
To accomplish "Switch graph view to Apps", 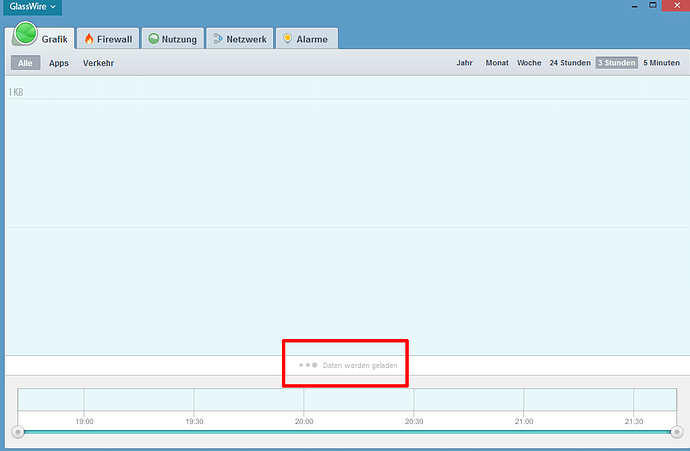I will pos(59,63).
